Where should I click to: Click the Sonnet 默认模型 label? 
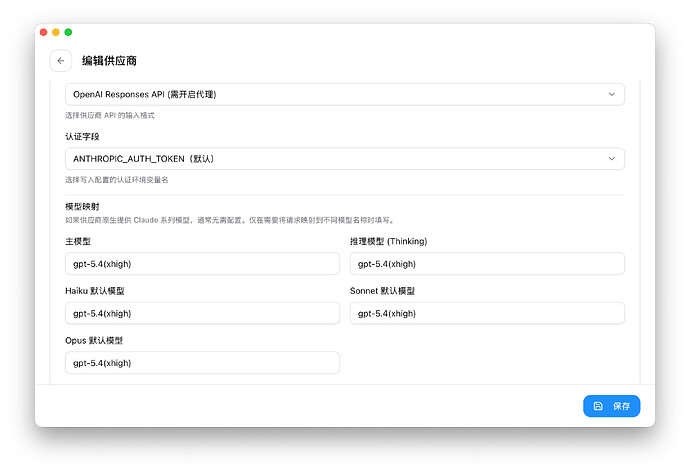(382, 291)
